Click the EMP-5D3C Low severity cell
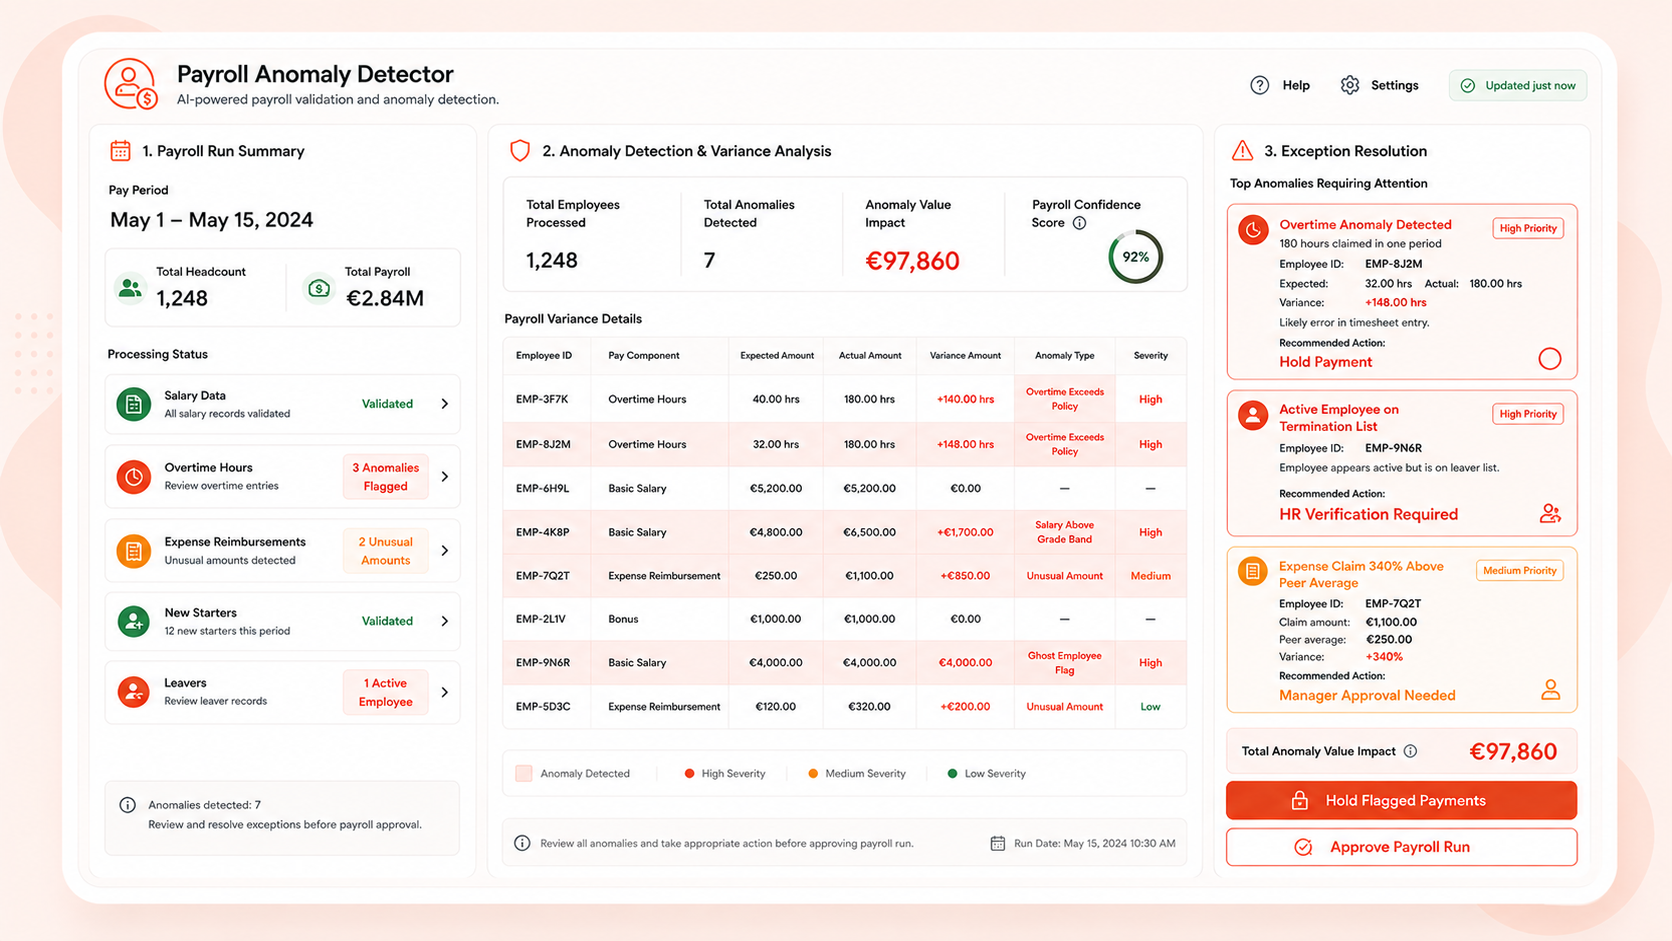 1150,707
